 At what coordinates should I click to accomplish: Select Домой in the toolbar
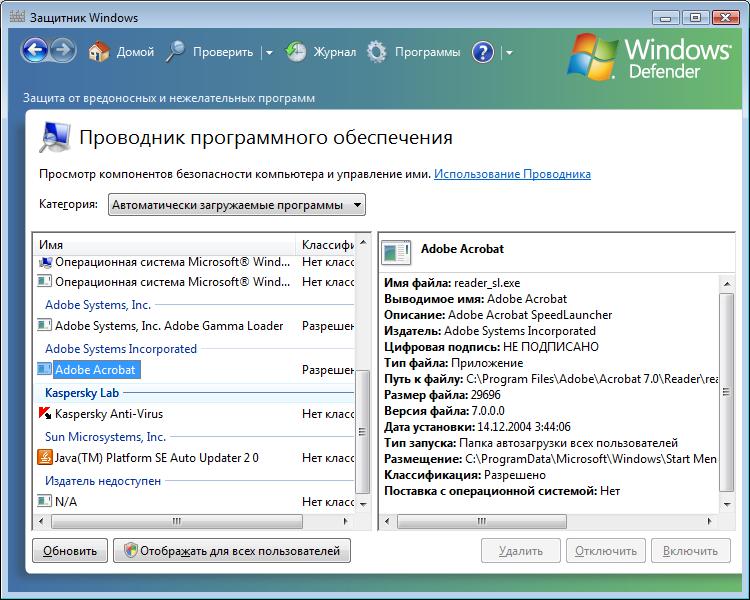point(135,52)
